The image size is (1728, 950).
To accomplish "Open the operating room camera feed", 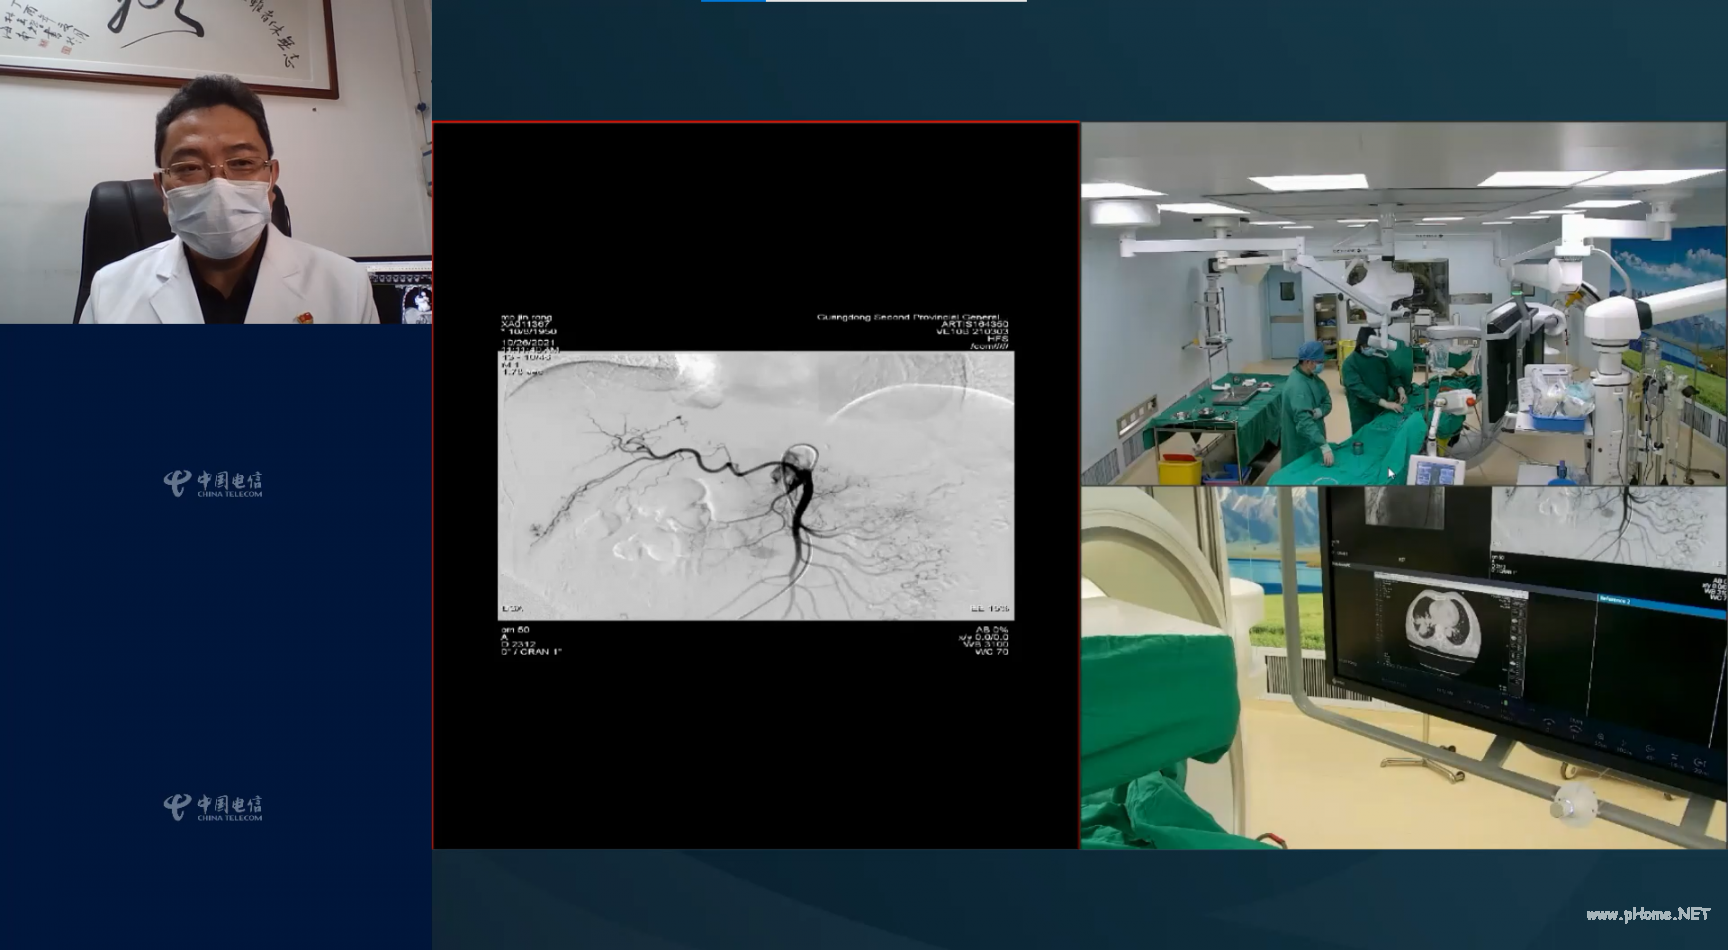I will tap(1403, 304).
